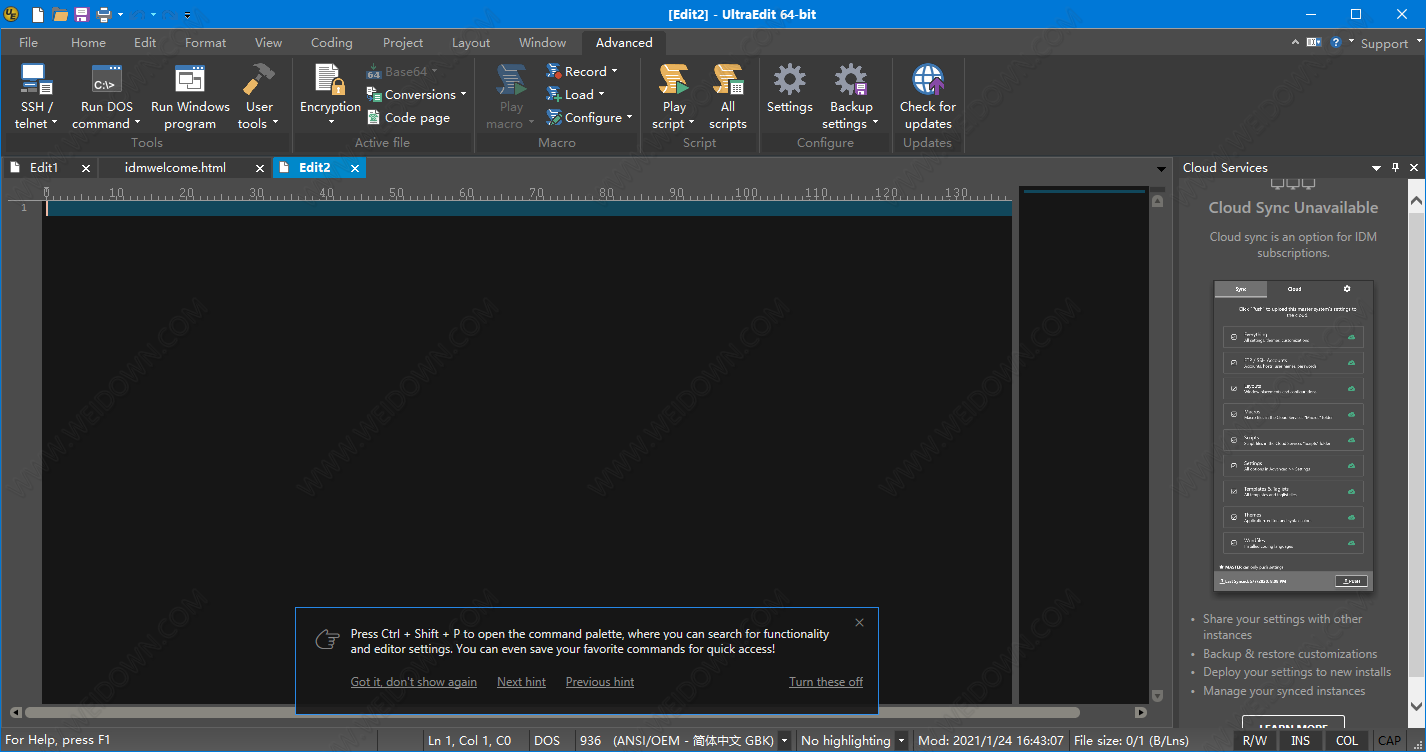
Task: Open the No highlighting dropdown
Action: (x=901, y=741)
